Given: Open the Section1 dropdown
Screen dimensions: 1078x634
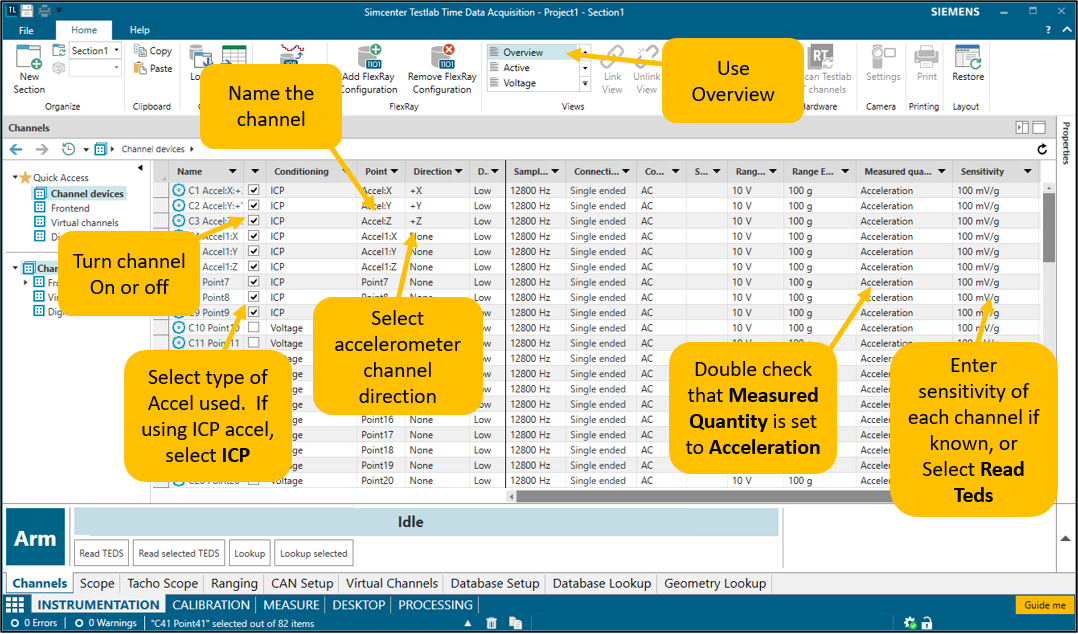Looking at the screenshot, I should click(117, 51).
